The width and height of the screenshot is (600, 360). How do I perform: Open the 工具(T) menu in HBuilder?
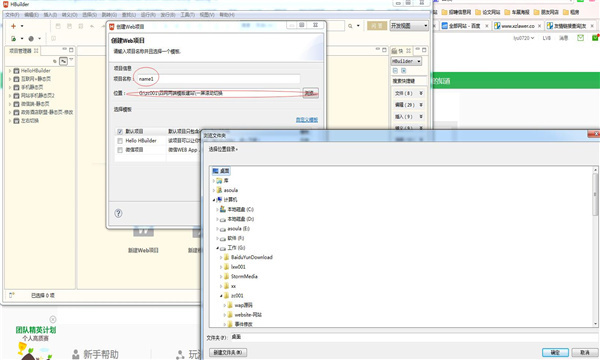tap(188, 15)
